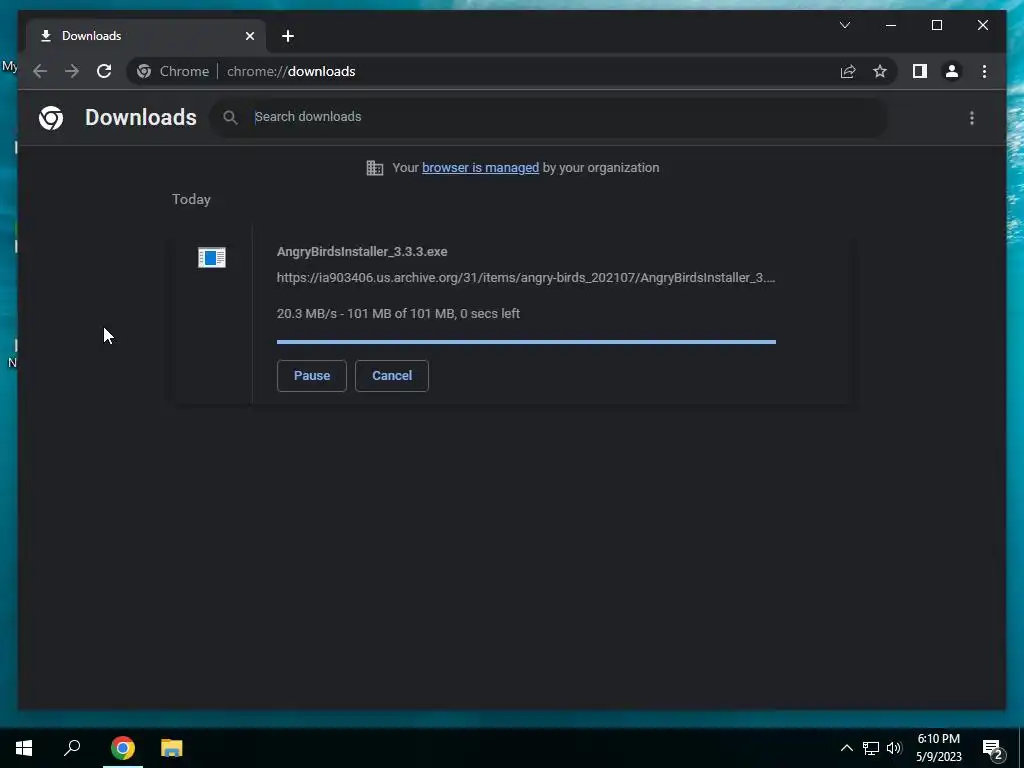Open Windows taskbar search
The image size is (1024, 768).
[72, 748]
